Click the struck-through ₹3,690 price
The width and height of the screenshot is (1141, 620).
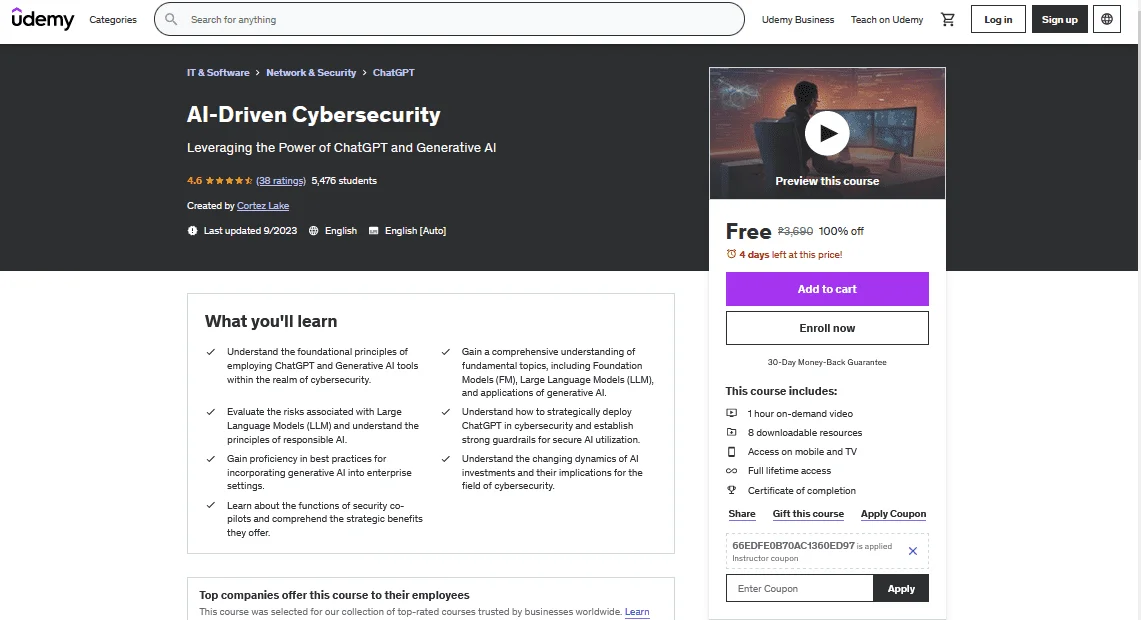795,231
